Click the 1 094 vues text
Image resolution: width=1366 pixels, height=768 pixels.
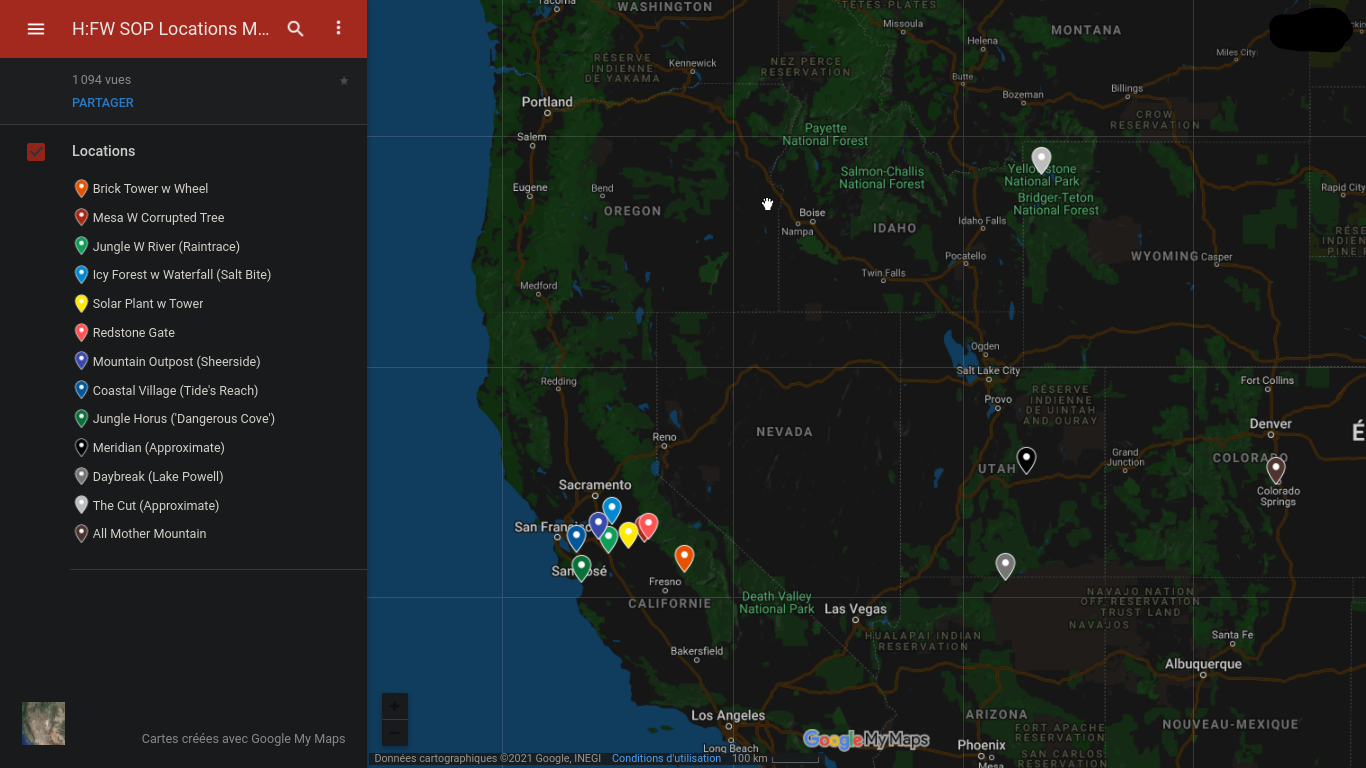click(101, 80)
